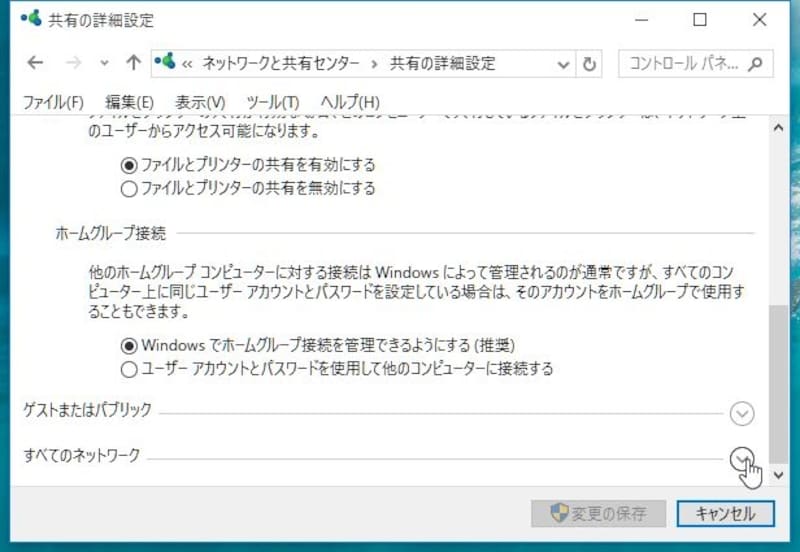Expand the すべてのネットワーク section

click(x=742, y=459)
